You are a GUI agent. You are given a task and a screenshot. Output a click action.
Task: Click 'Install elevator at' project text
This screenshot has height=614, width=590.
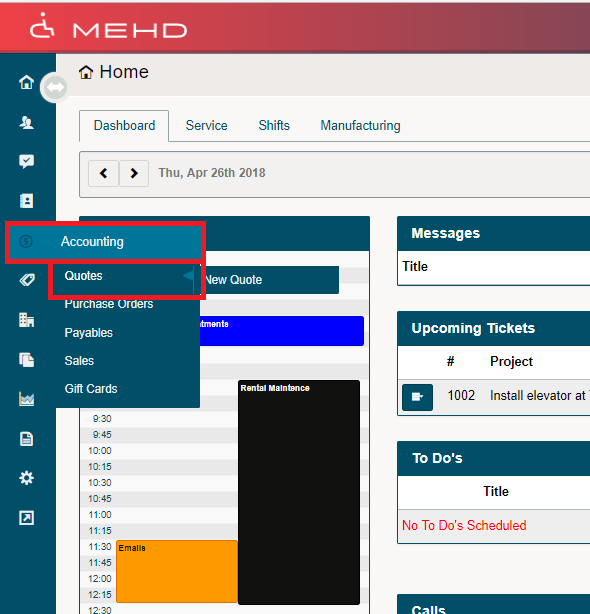click(538, 395)
